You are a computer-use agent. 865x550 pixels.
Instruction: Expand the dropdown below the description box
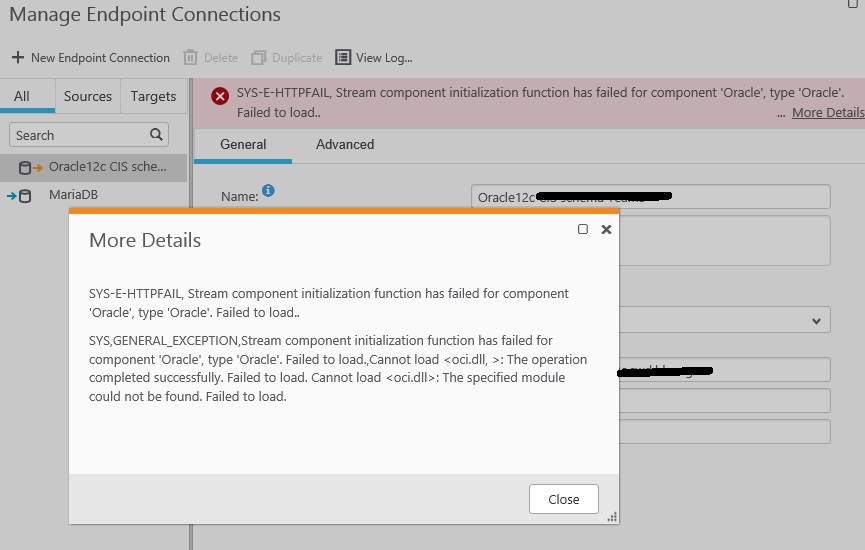pos(817,321)
